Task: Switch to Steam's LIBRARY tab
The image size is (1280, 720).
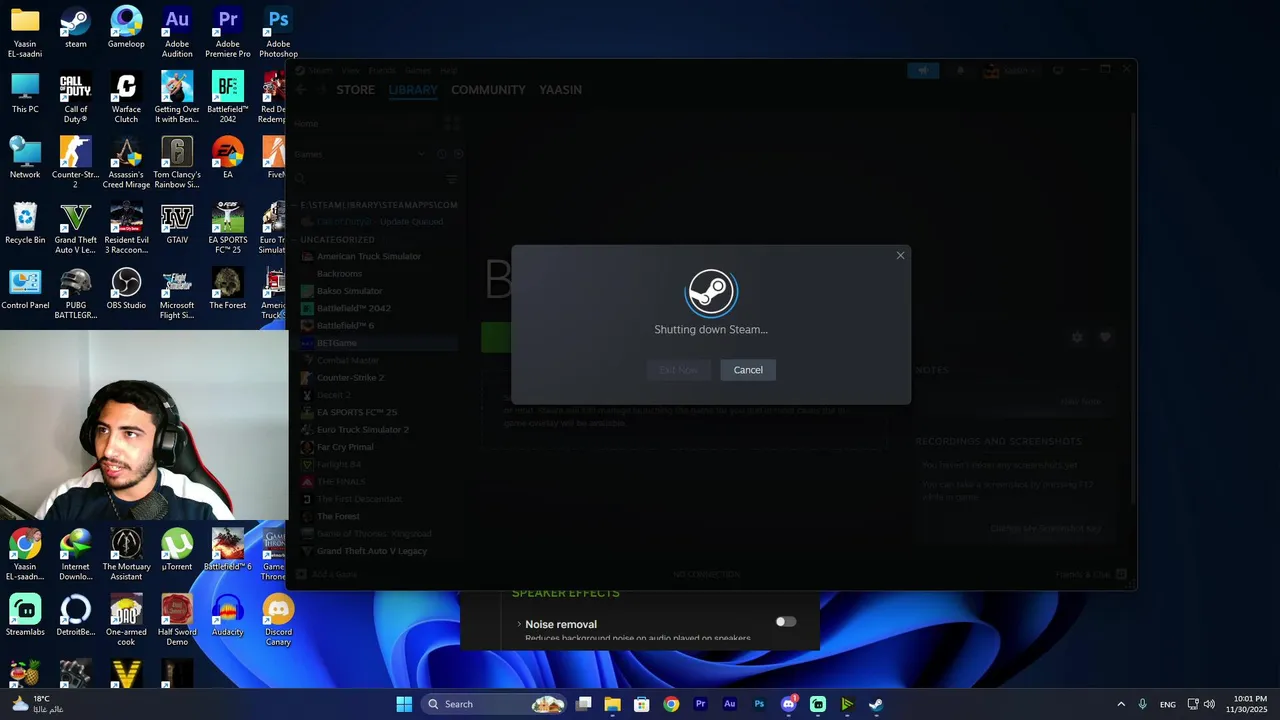Action: tap(413, 90)
